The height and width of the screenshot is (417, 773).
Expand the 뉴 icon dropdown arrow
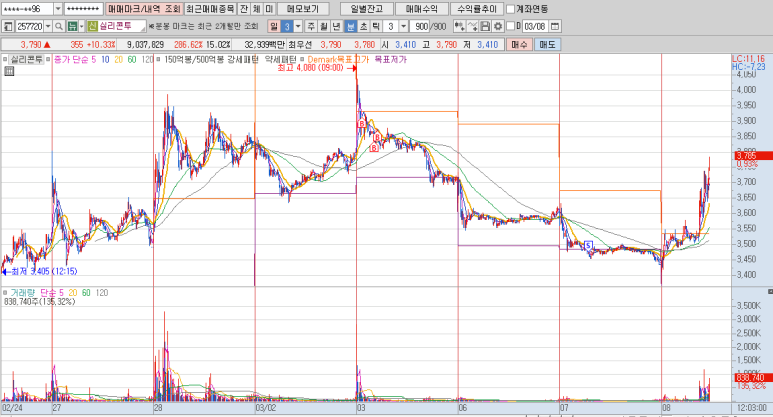pos(82,26)
